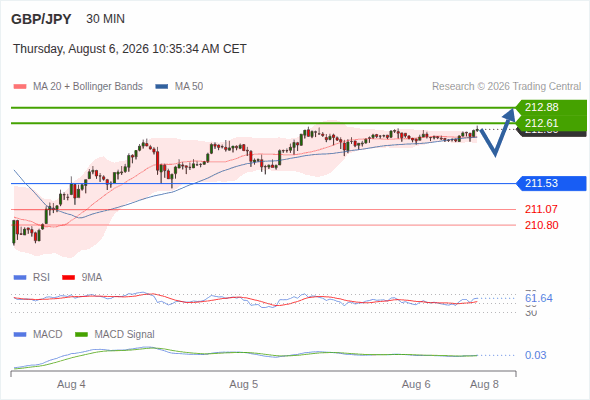Select the Aug 6 date axis label
This screenshot has width=590, height=400.
tap(416, 385)
